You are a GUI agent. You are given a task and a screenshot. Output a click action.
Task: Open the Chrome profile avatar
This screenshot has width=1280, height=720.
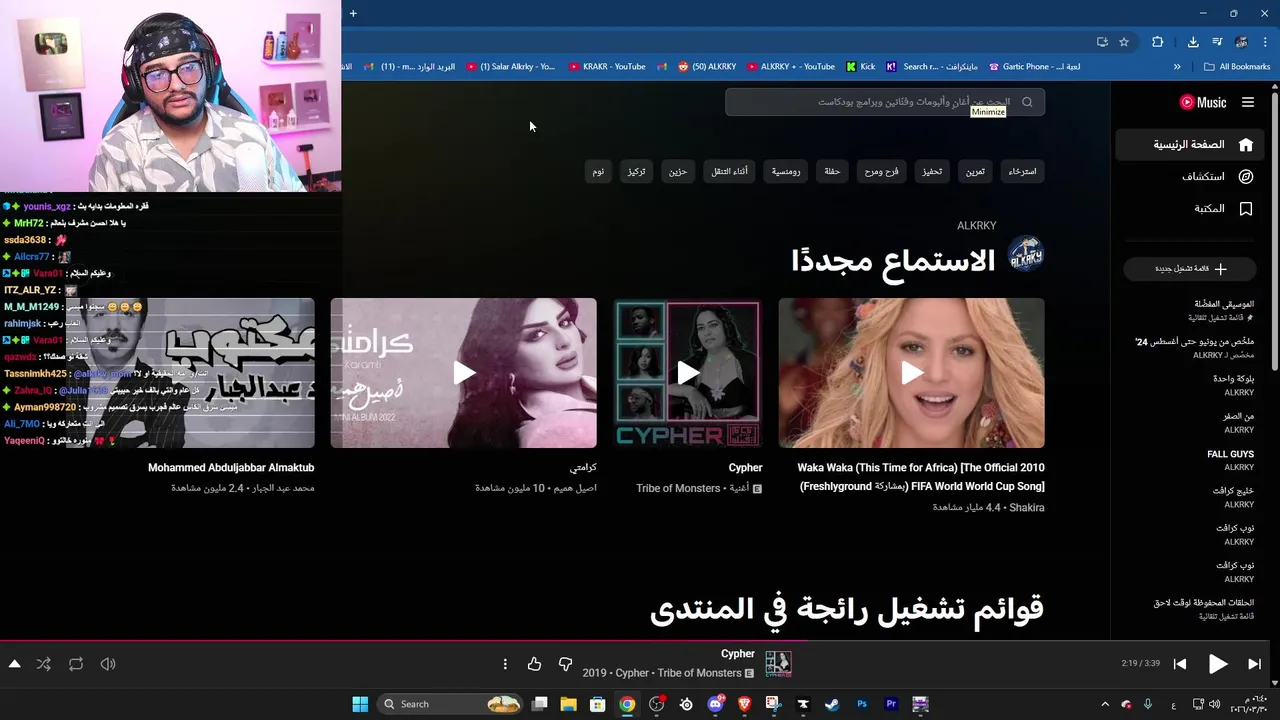tap(1241, 42)
